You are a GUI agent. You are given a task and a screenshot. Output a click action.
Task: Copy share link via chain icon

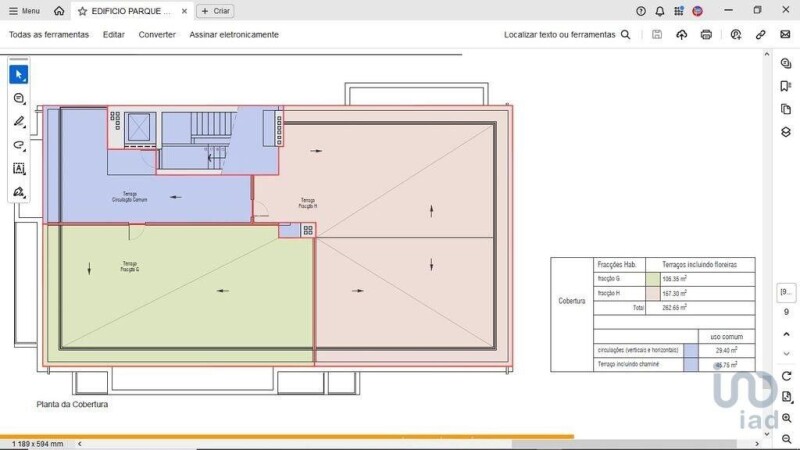tap(760, 34)
